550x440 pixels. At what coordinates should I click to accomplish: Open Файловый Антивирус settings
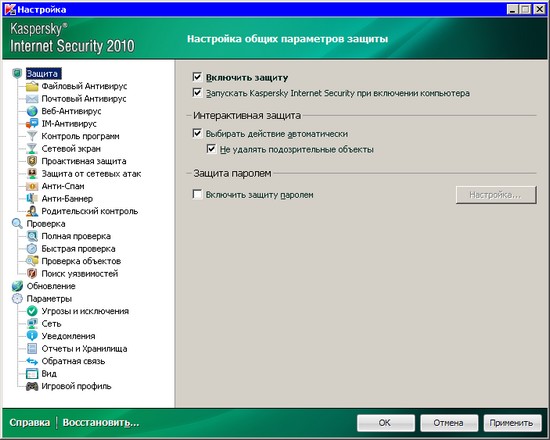point(84,86)
